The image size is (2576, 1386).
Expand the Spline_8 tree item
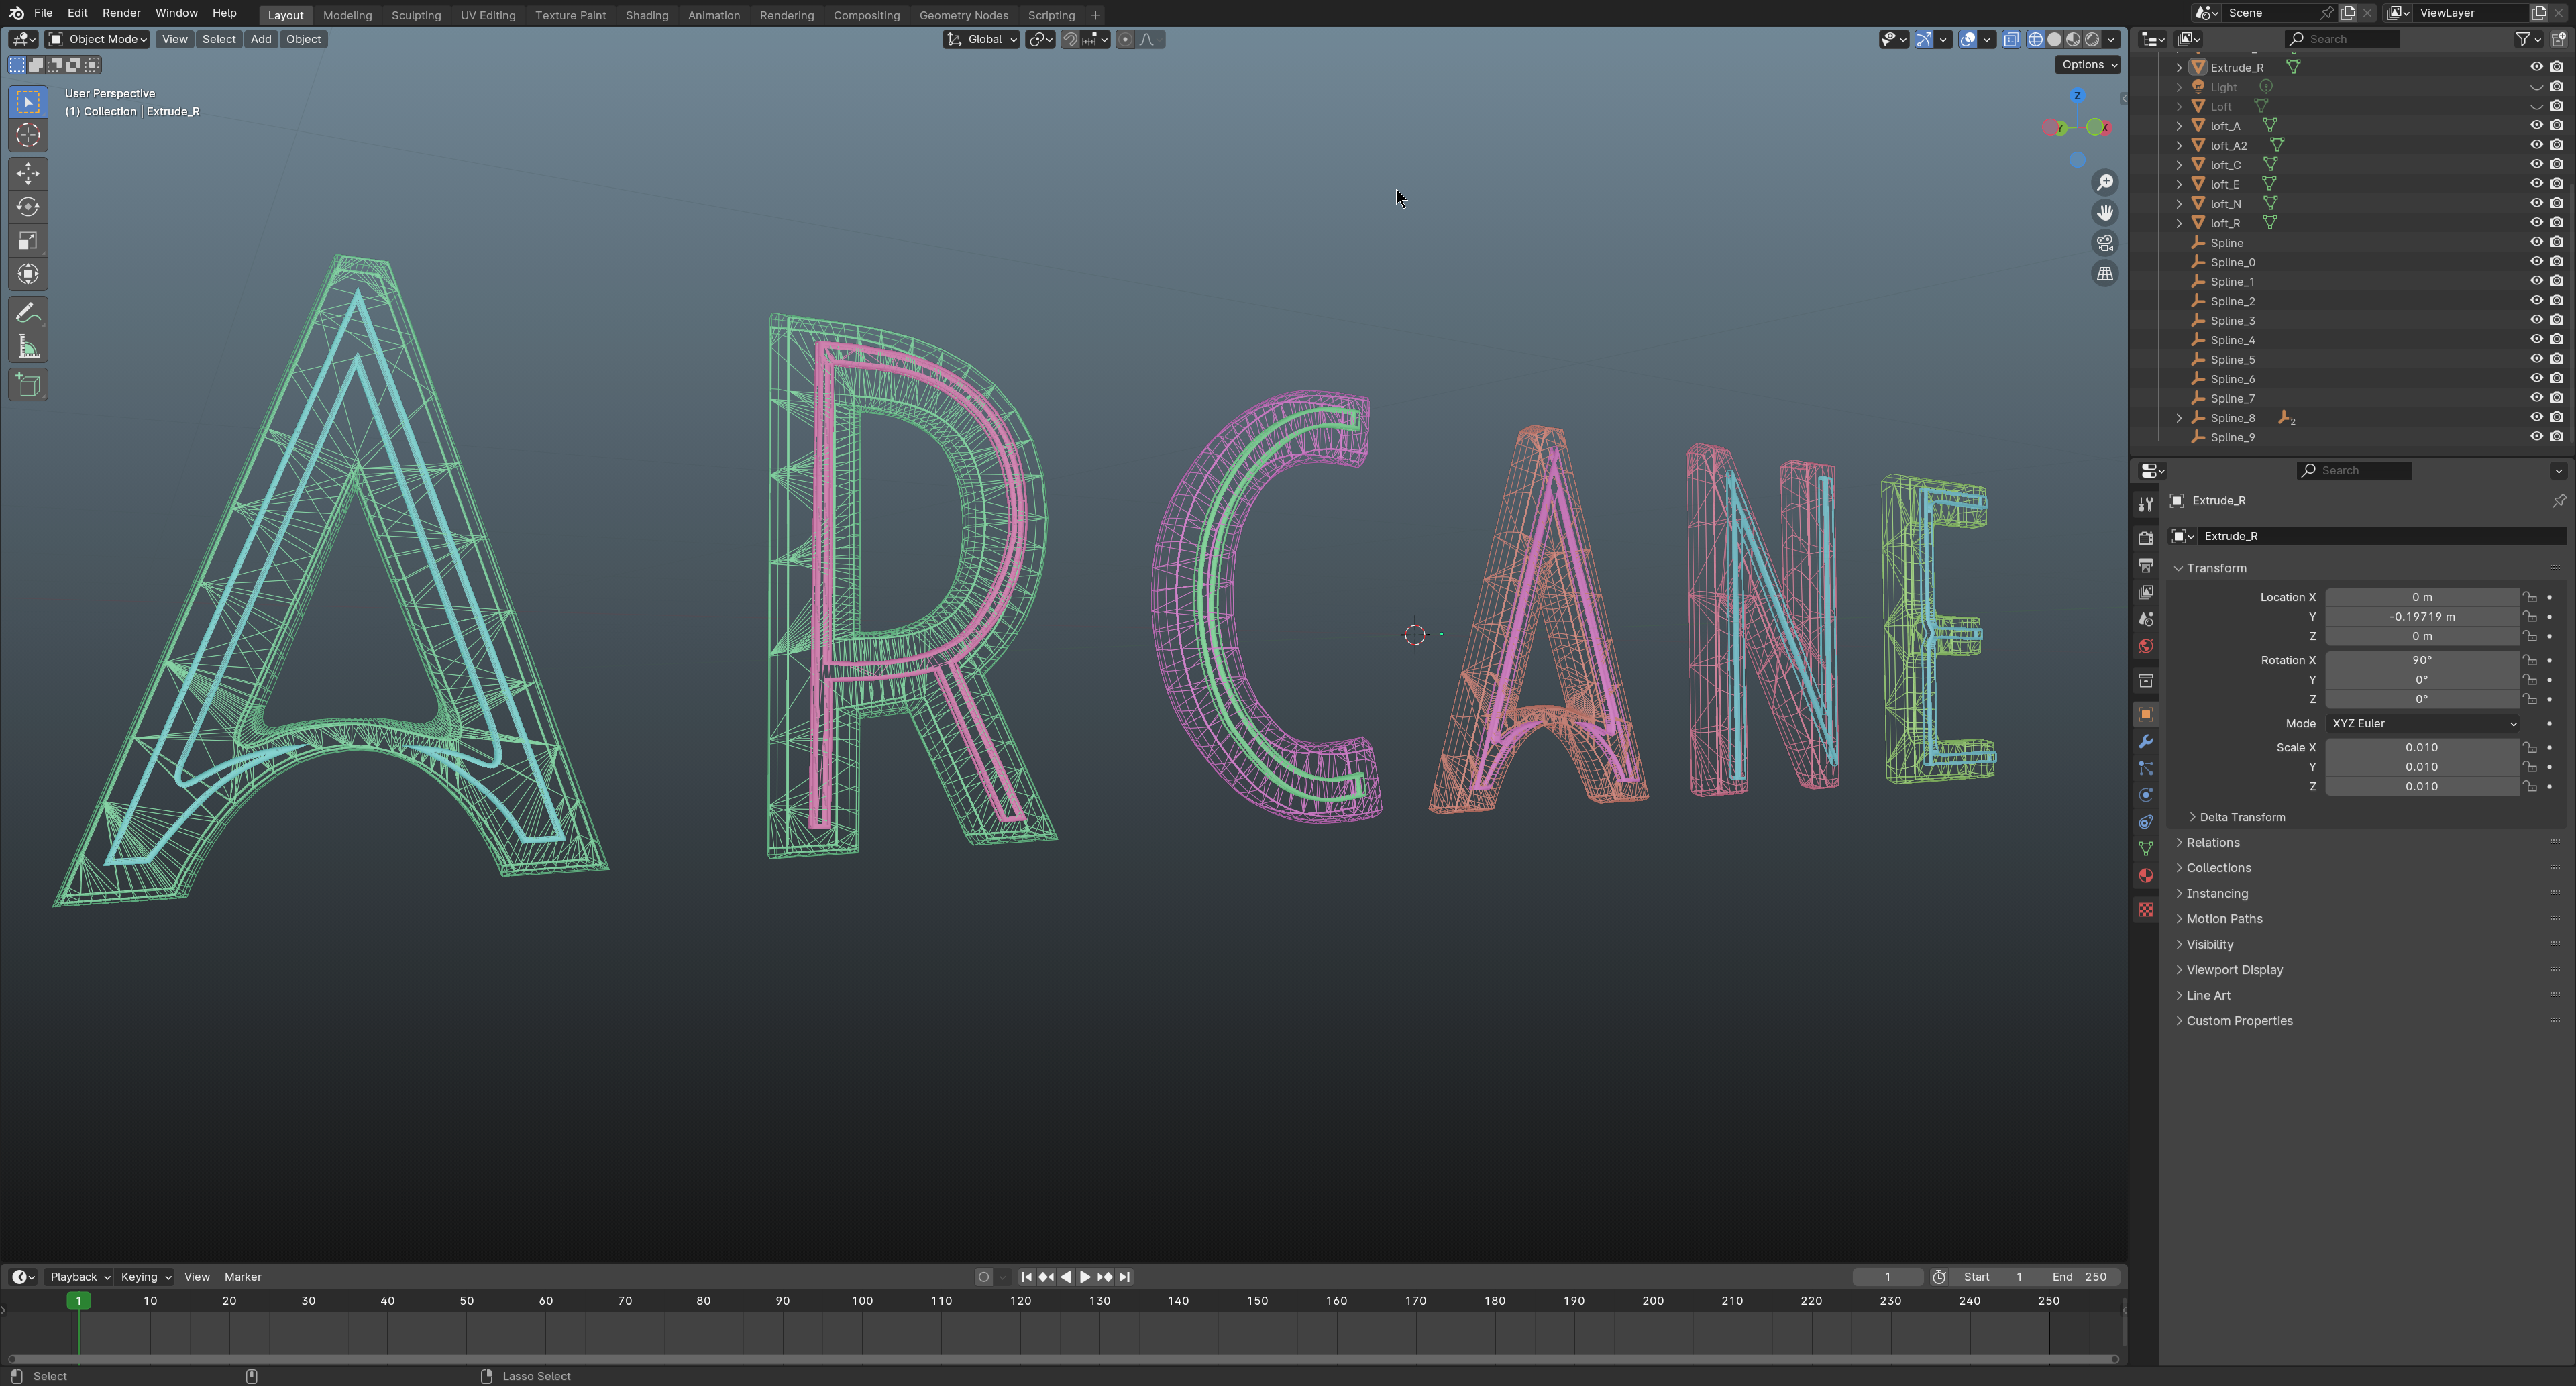pyautogui.click(x=2179, y=418)
